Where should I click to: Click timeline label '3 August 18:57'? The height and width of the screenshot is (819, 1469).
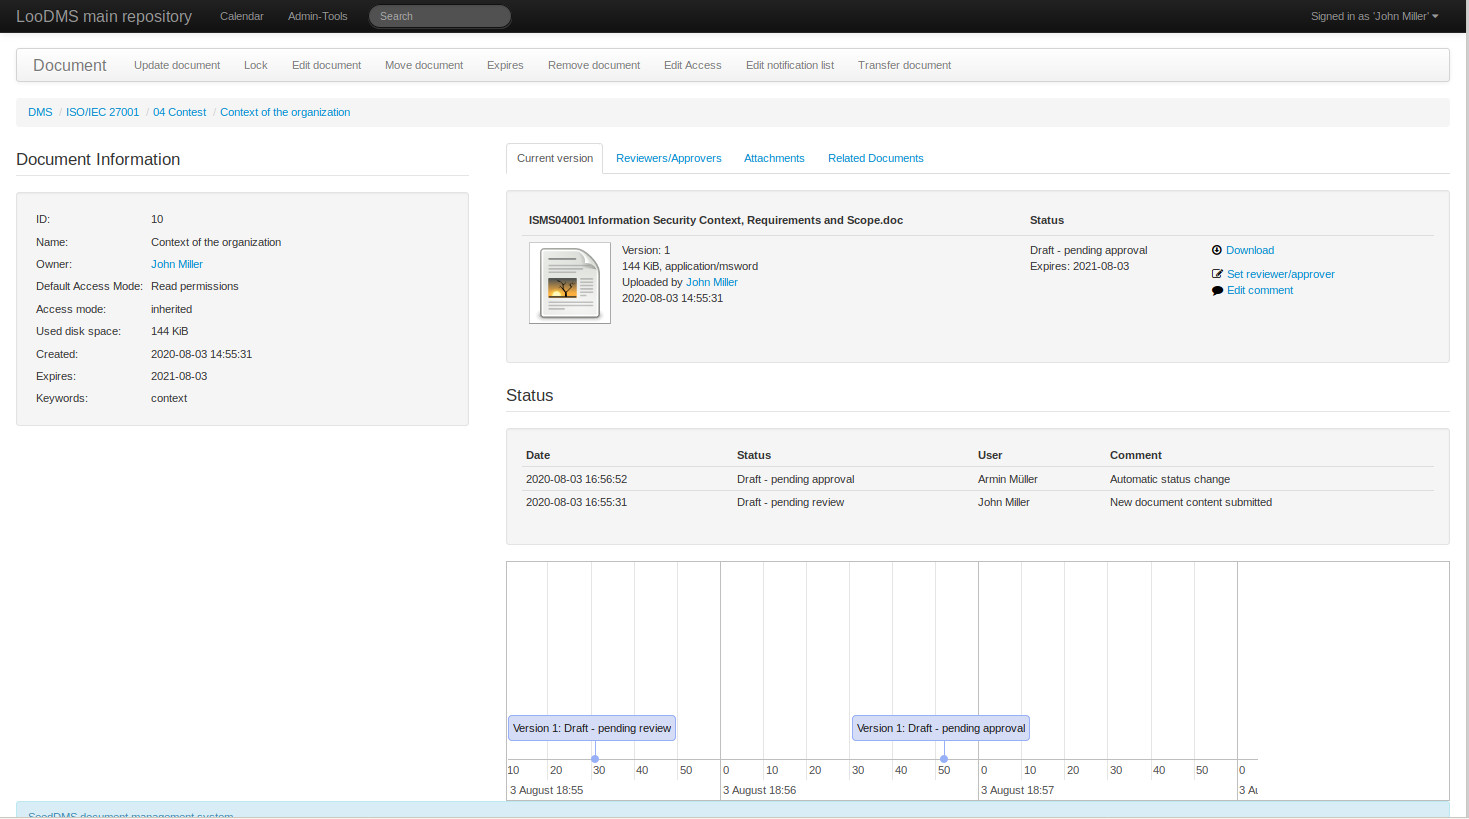[x=1018, y=790]
